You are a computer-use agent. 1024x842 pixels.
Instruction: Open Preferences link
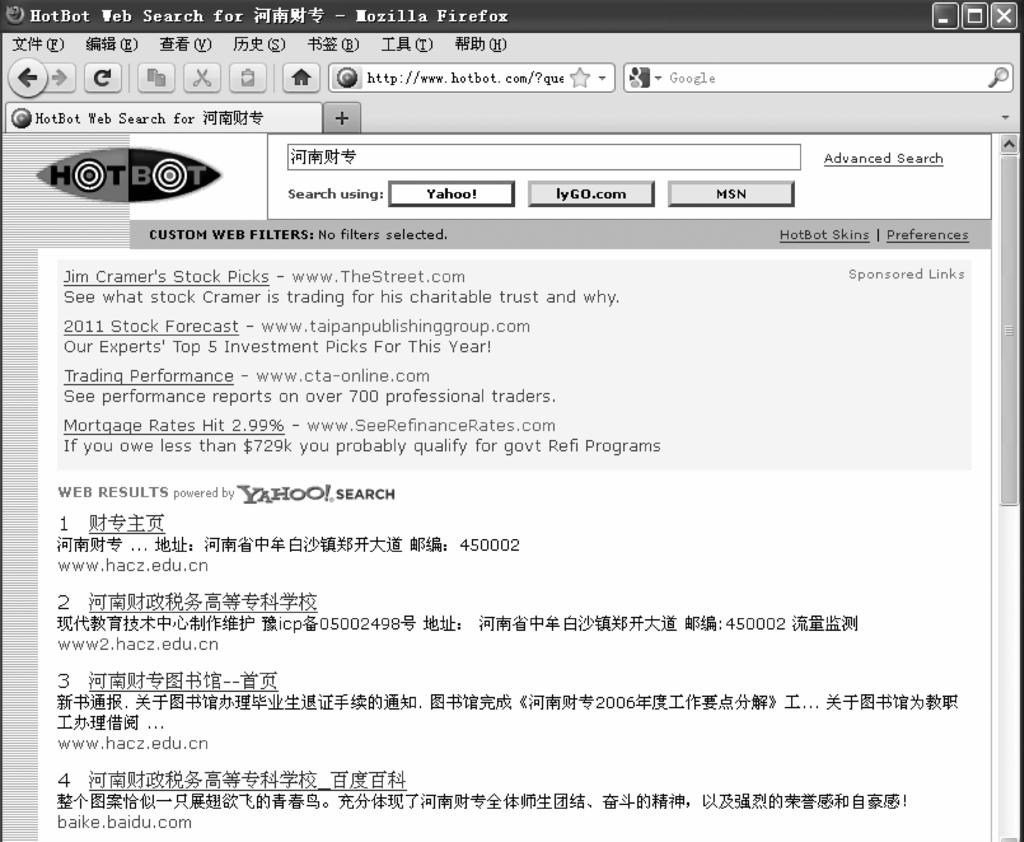(x=927, y=235)
